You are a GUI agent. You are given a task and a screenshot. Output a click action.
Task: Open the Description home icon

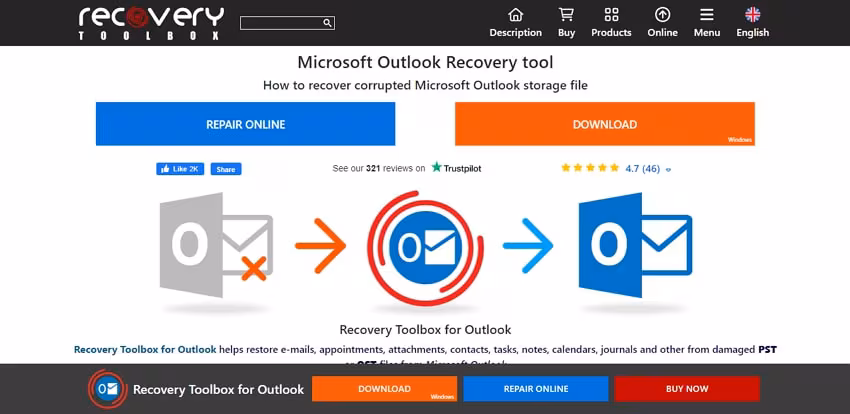coord(516,14)
